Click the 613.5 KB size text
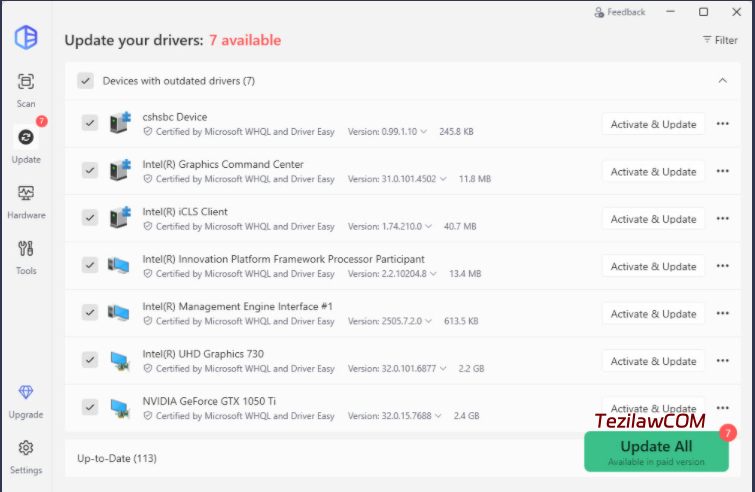The width and height of the screenshot is (755, 492). tap(461, 321)
